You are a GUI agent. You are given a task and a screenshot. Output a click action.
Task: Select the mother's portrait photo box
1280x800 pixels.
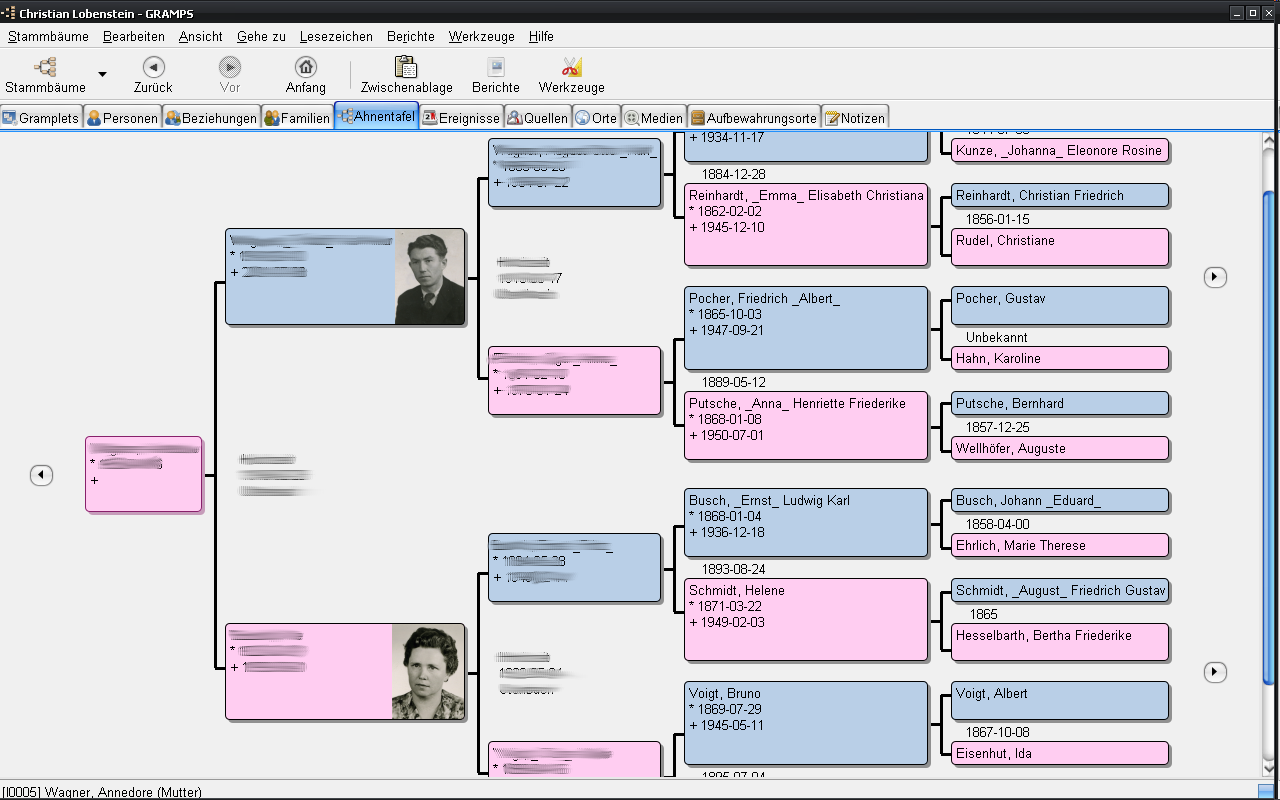345,671
